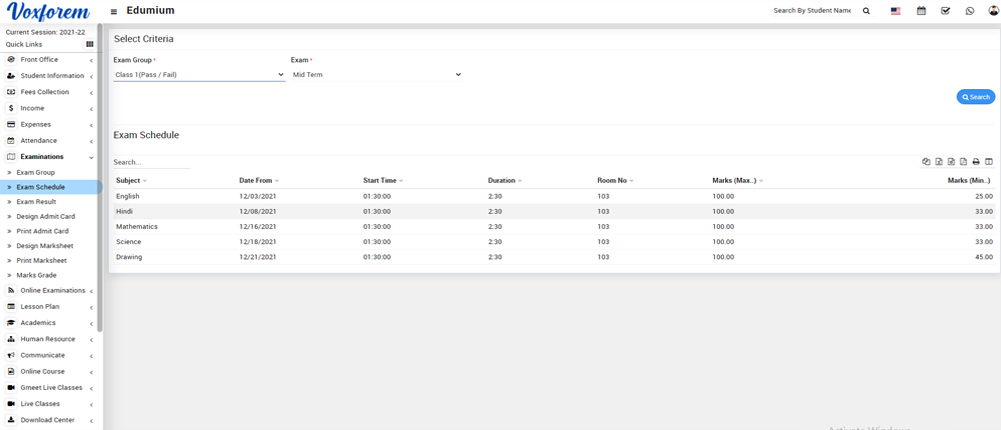
Task: Click the user profile avatar
Action: [x=992, y=11]
